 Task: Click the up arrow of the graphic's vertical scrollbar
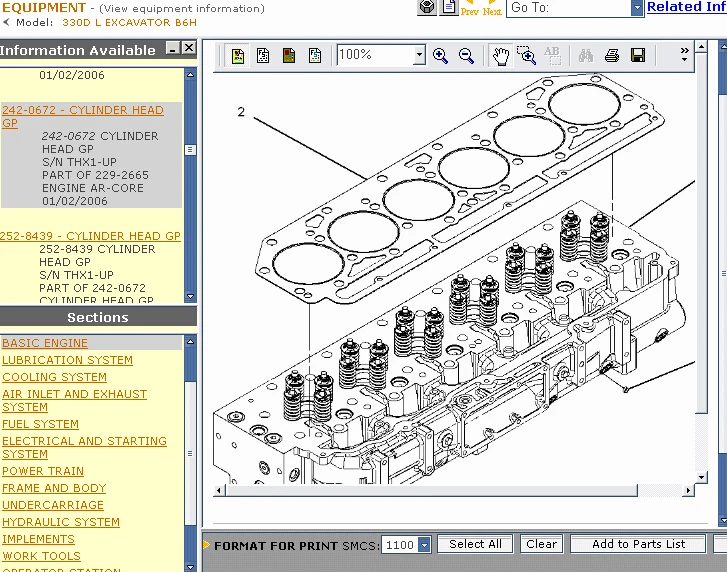(x=701, y=46)
